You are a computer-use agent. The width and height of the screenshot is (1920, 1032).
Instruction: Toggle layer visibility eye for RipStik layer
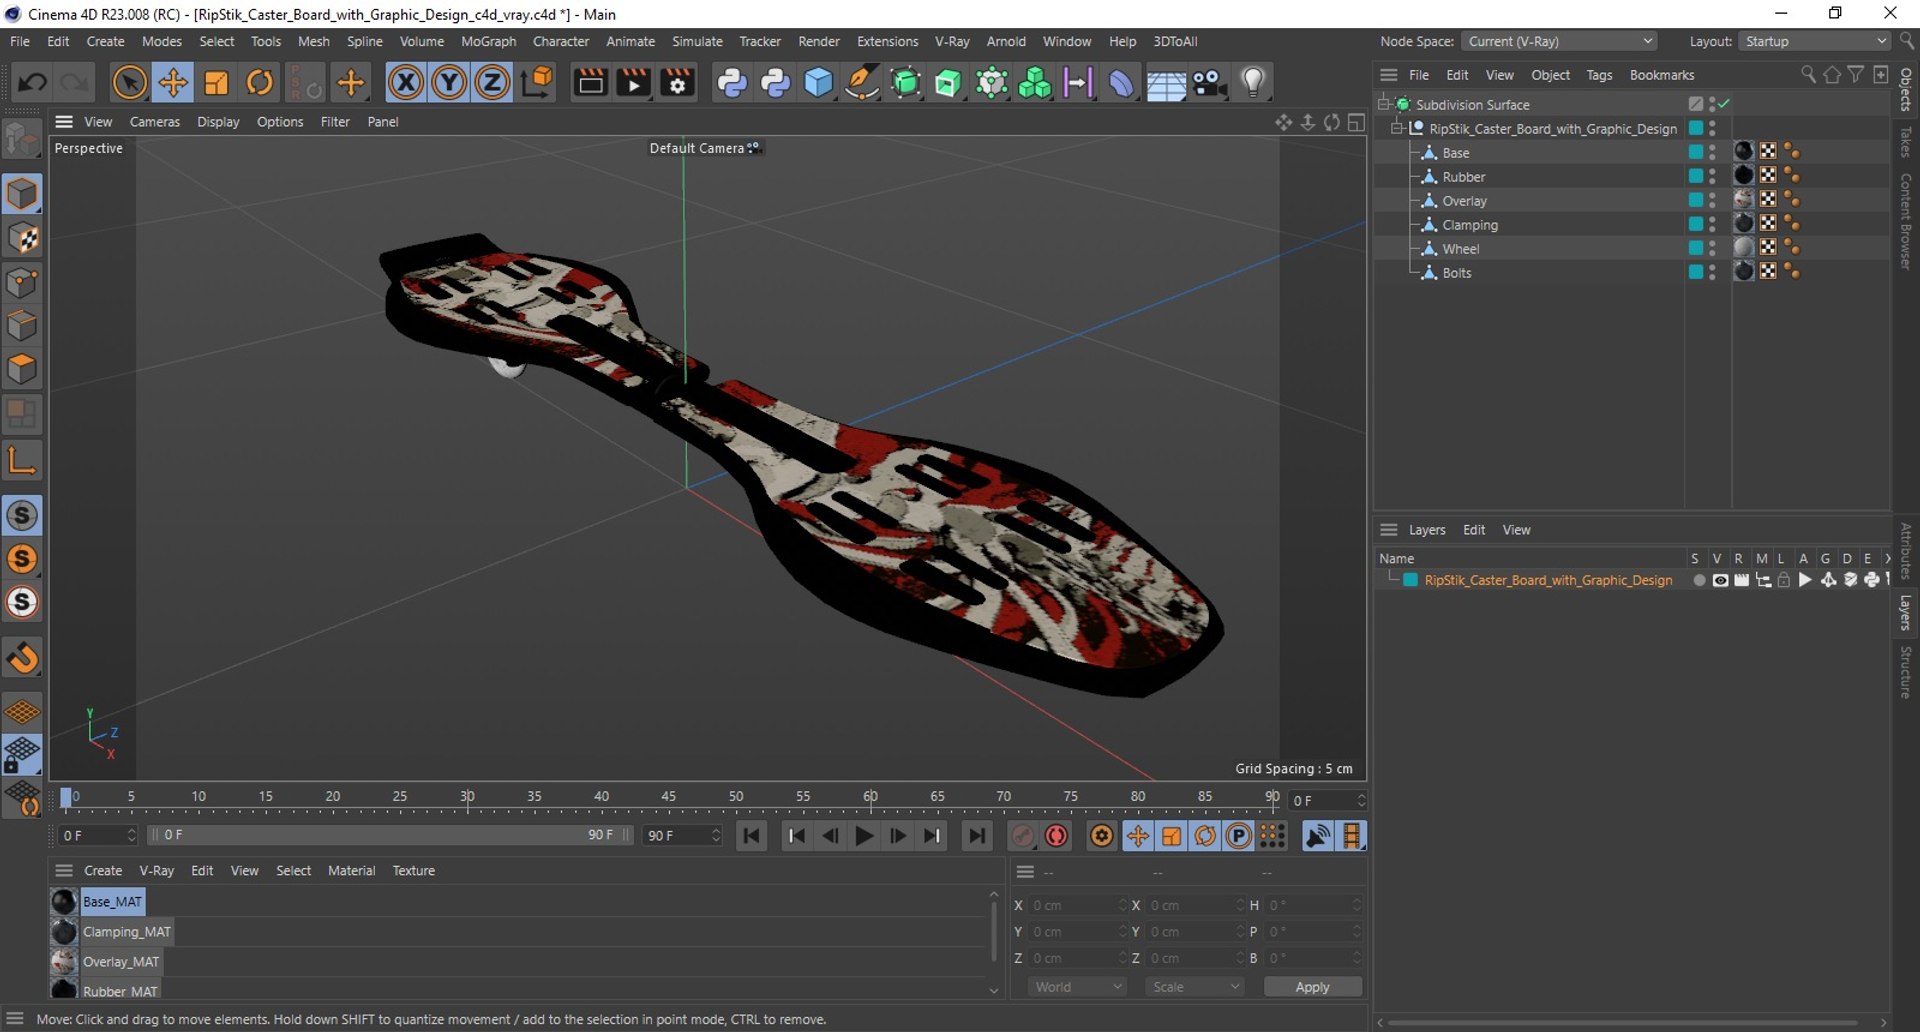pos(1720,580)
